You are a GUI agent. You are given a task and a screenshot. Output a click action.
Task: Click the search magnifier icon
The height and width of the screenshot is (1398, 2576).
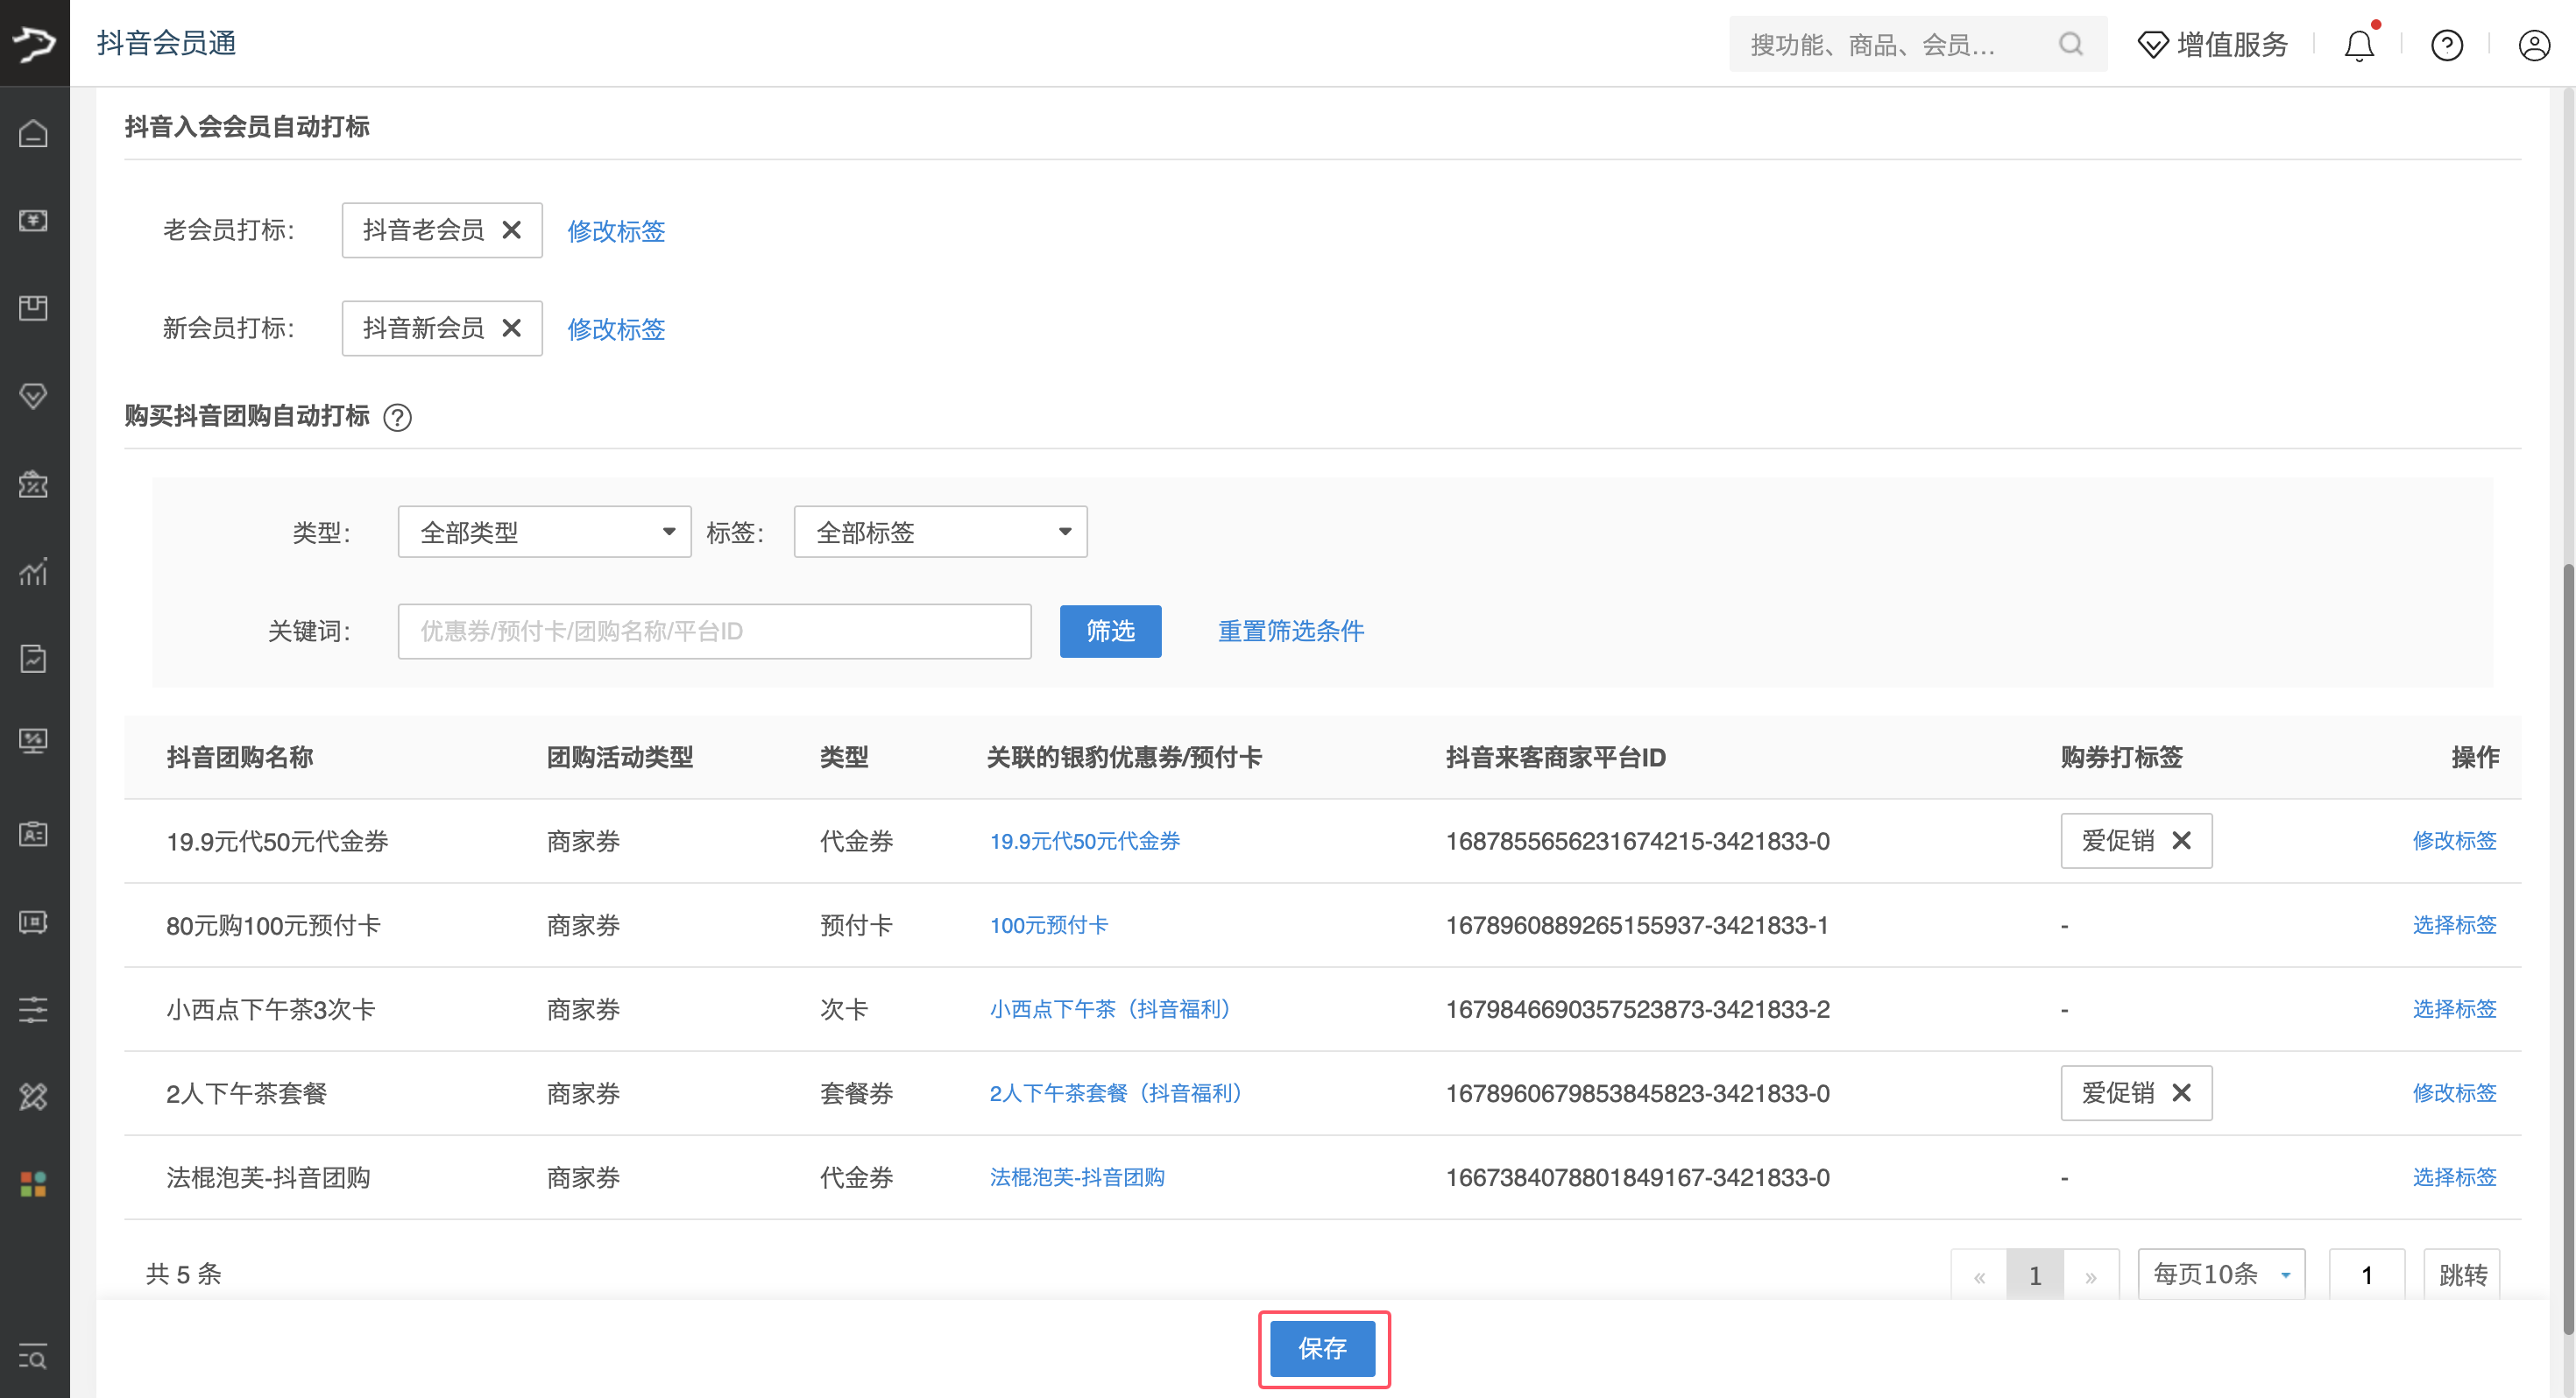click(x=2071, y=44)
